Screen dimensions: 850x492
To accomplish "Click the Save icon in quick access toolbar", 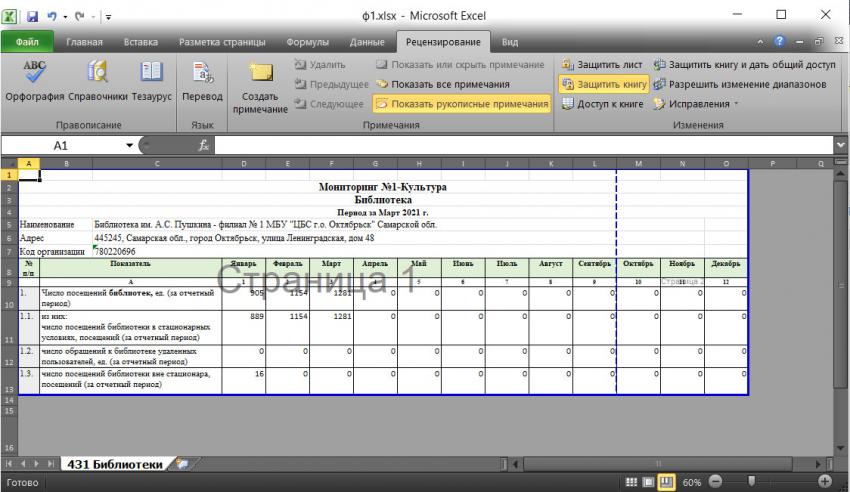I will pyautogui.click(x=33, y=16).
